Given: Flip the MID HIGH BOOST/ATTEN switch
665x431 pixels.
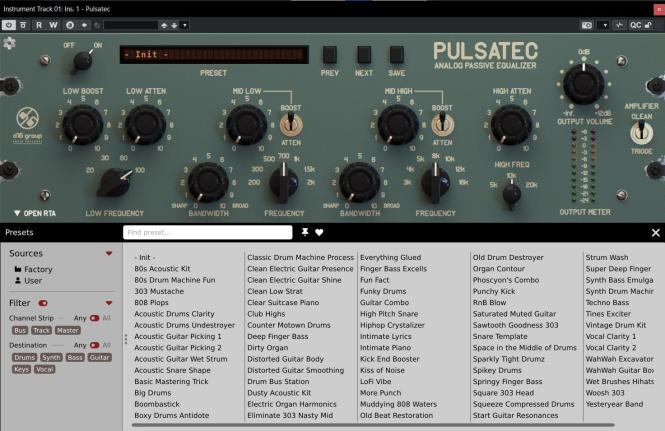Looking at the screenshot, I should click(x=442, y=124).
